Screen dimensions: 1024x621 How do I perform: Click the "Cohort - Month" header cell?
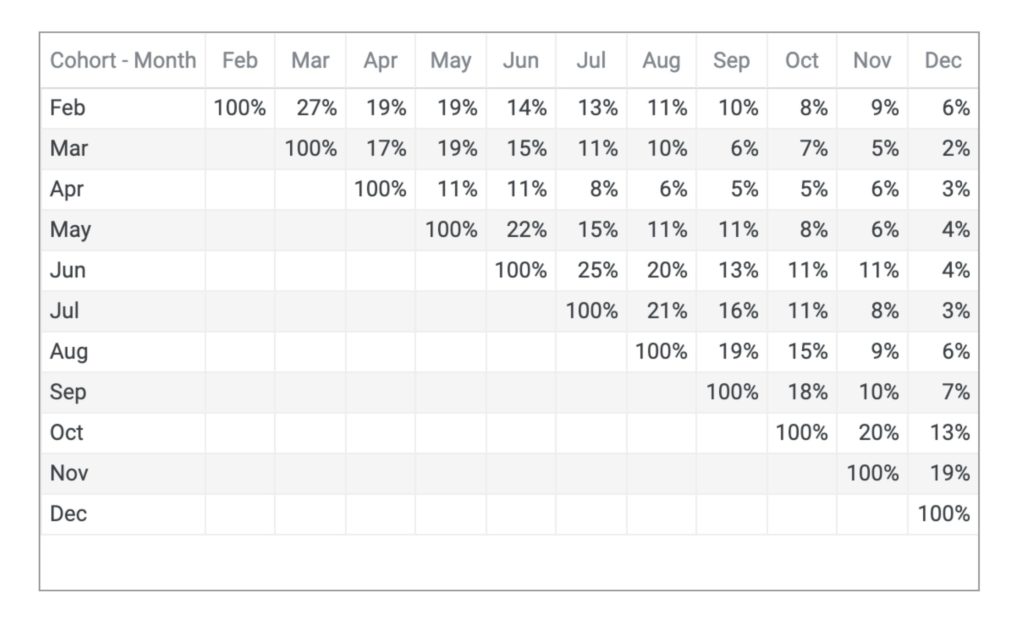(x=123, y=60)
